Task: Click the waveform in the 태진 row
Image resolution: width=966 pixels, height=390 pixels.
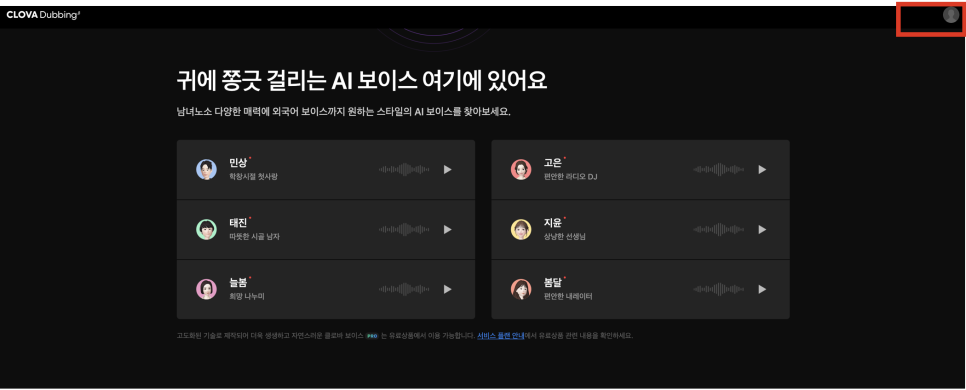Action: coord(404,229)
